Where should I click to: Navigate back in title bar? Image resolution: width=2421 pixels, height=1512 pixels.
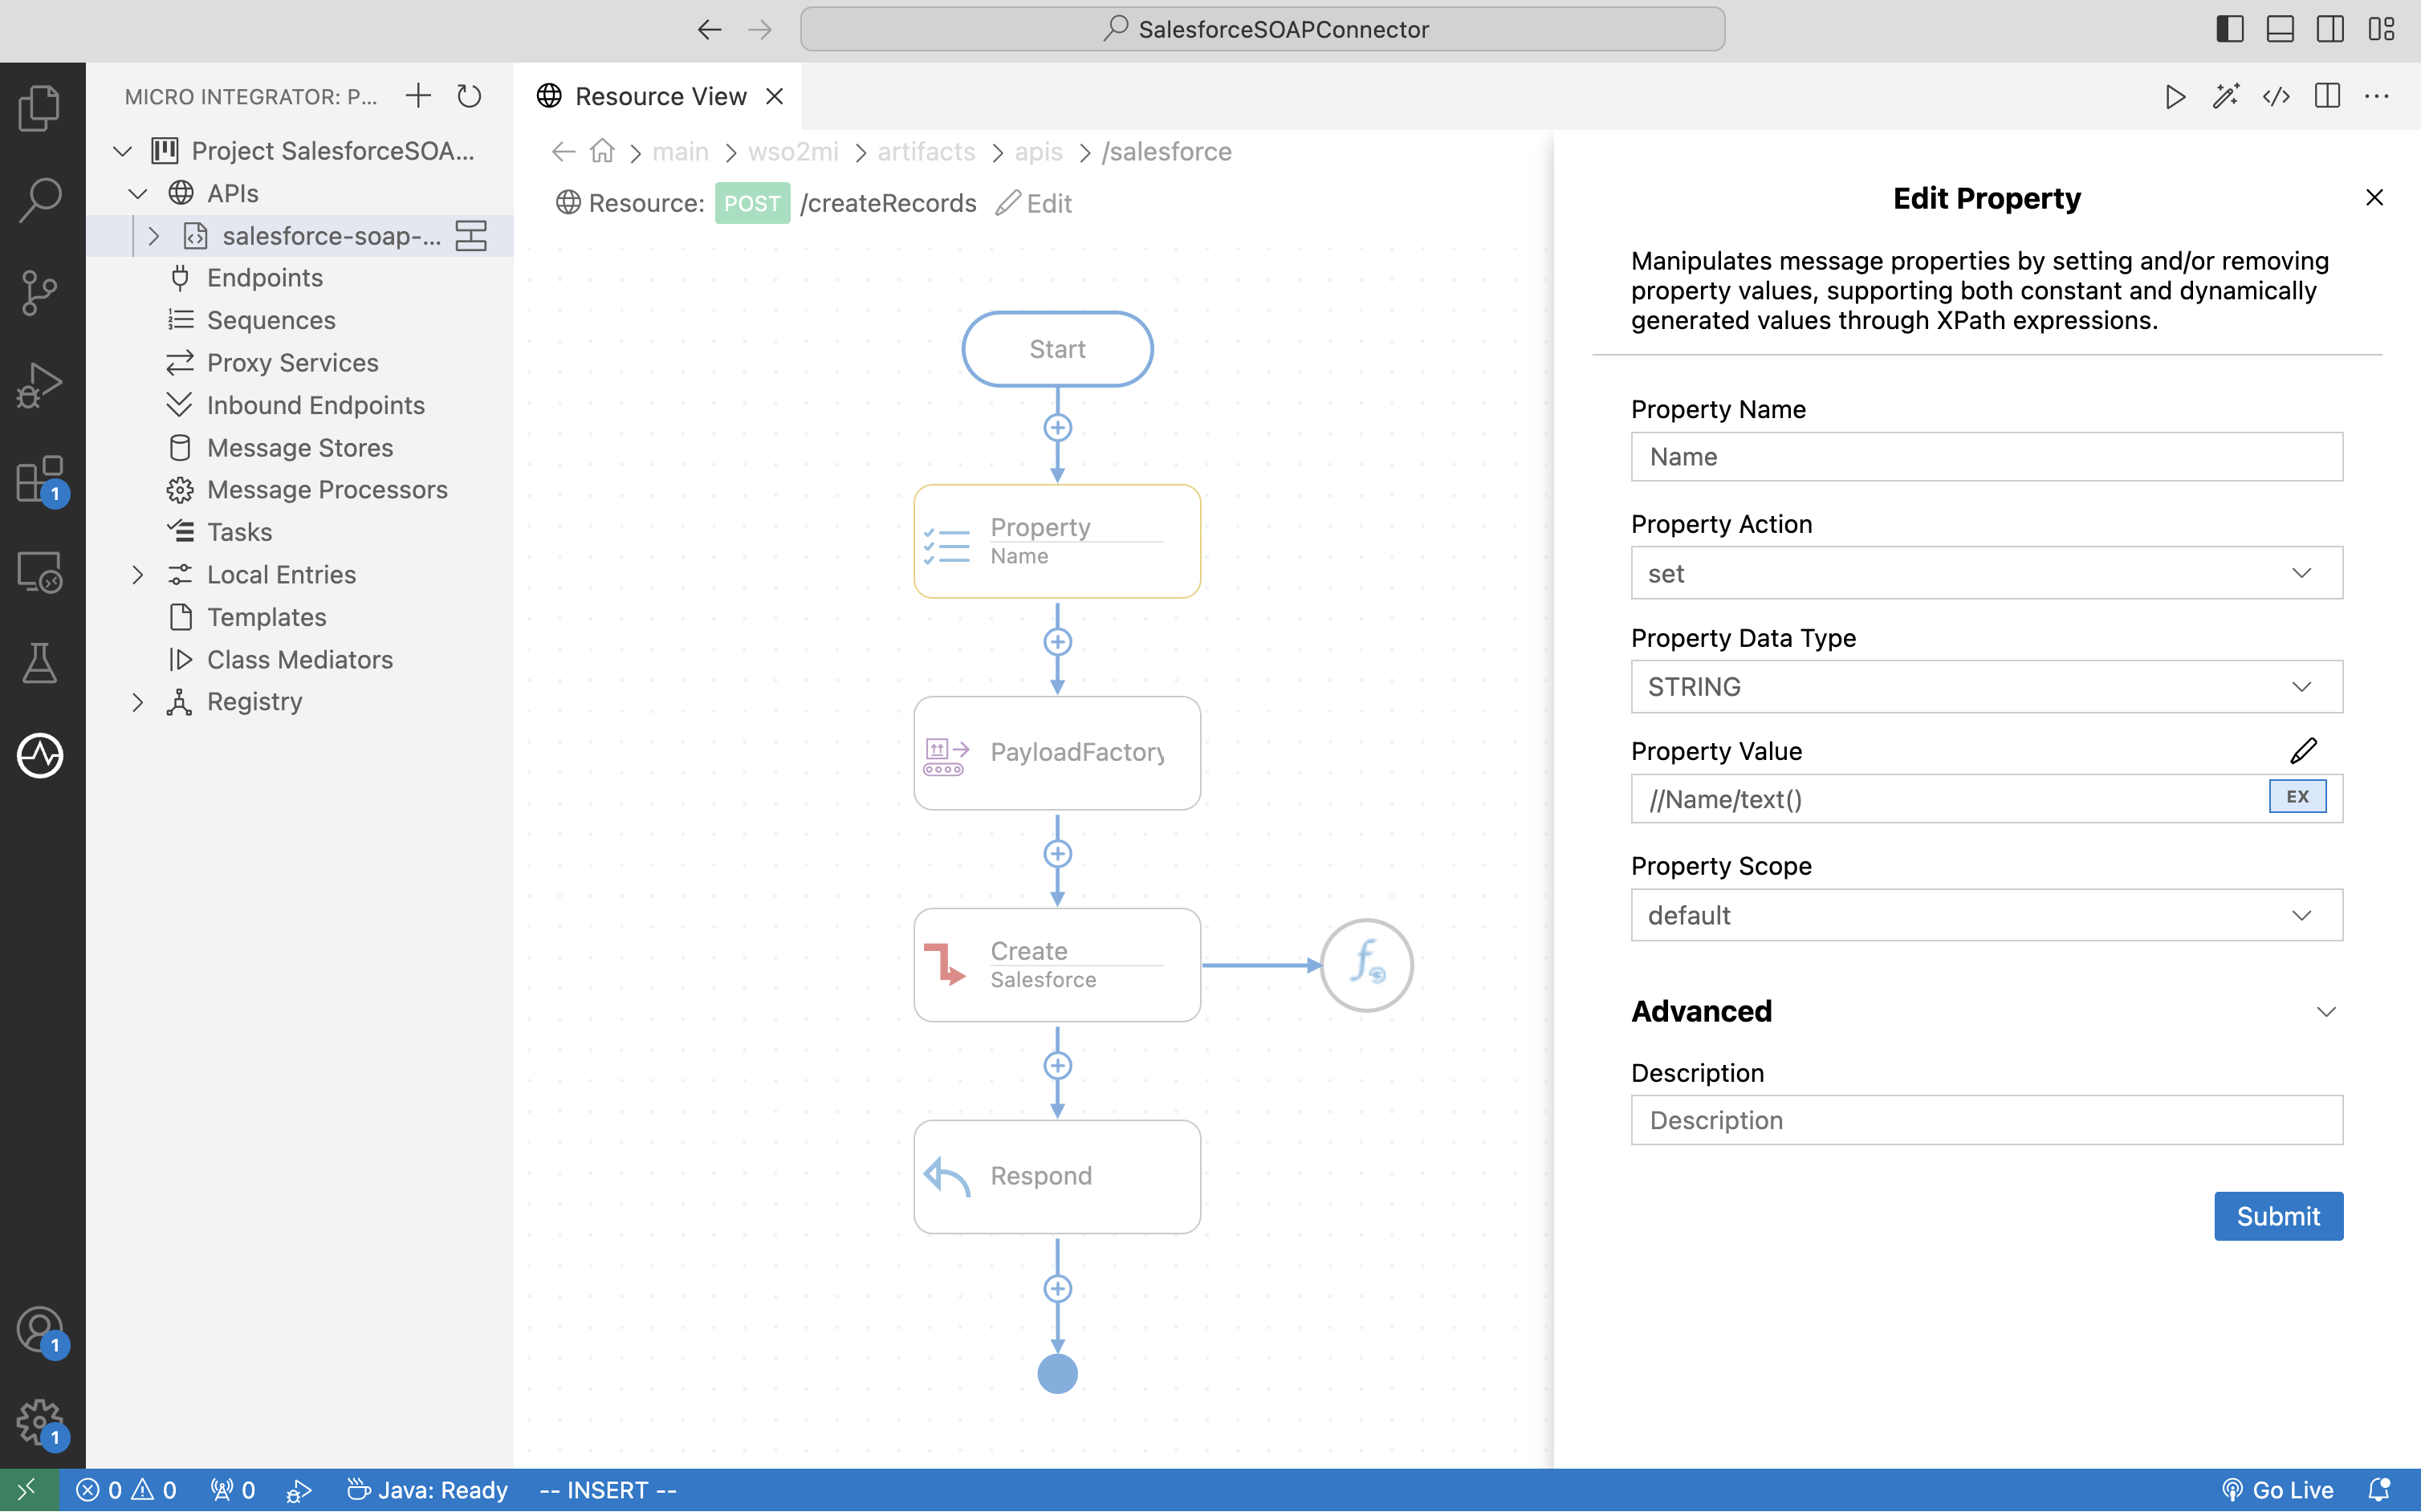pos(709,29)
